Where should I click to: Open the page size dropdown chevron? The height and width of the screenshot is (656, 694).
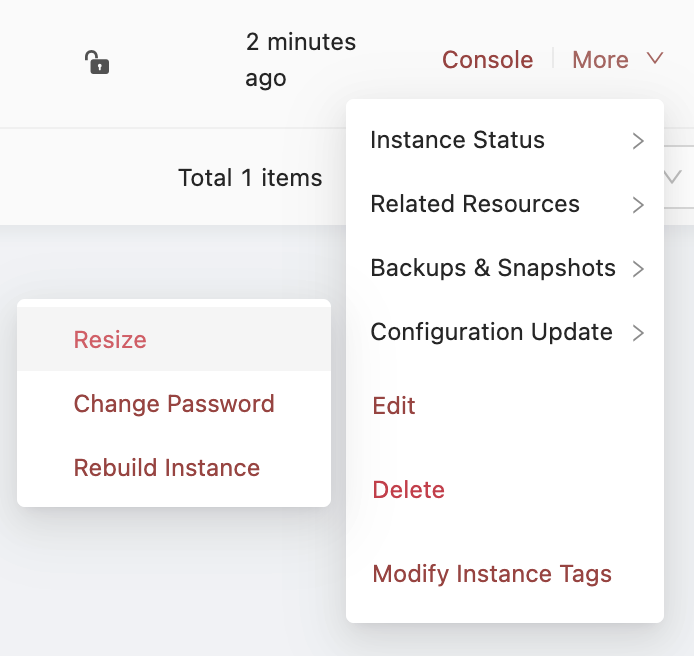(x=671, y=178)
